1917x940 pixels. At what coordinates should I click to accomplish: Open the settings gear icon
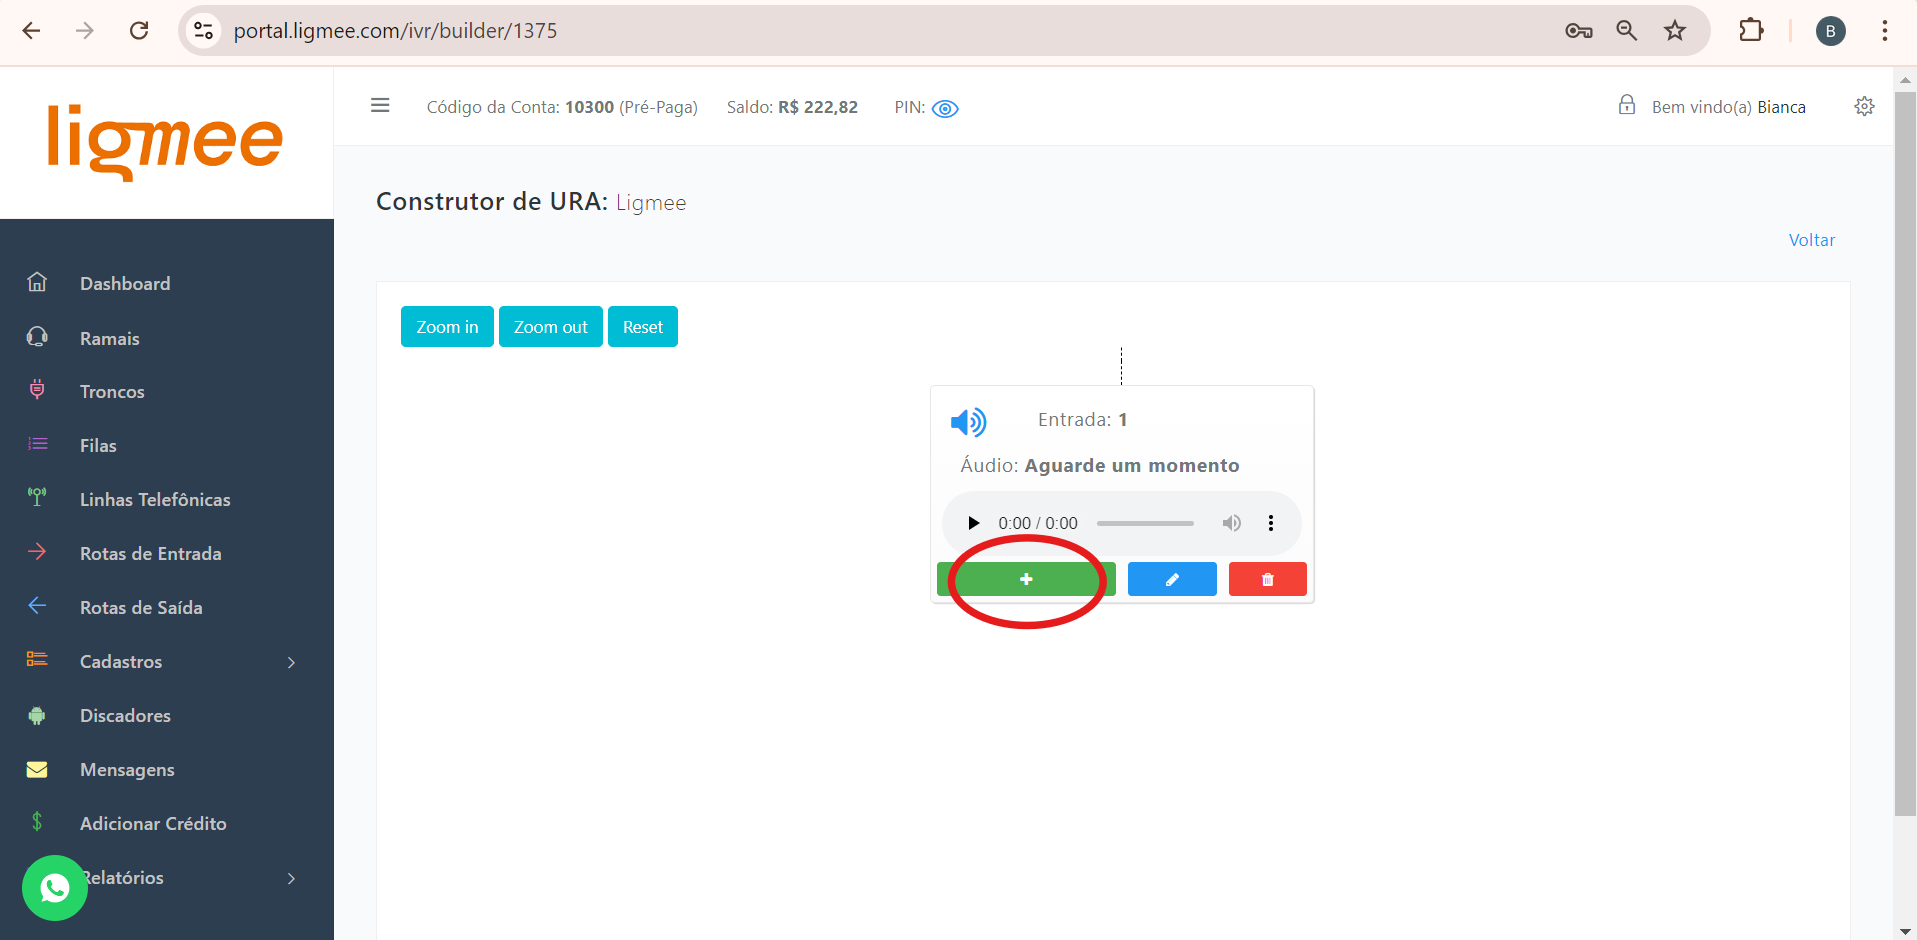click(1864, 107)
